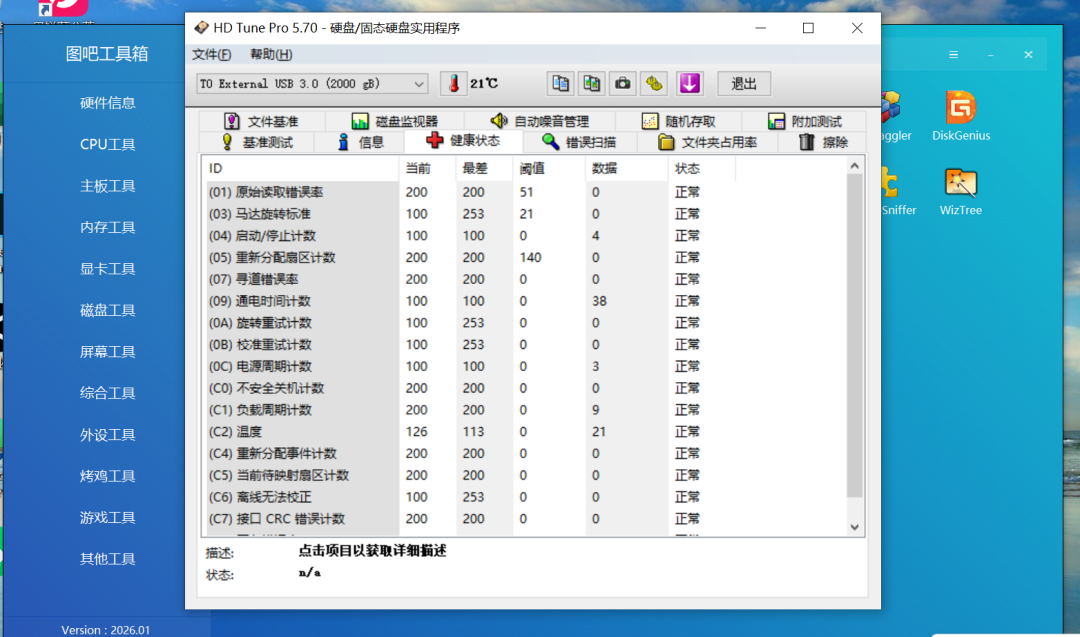1080x637 pixels.
Task: Select CPU工具 in toolbox sidebar
Action: [107, 145]
